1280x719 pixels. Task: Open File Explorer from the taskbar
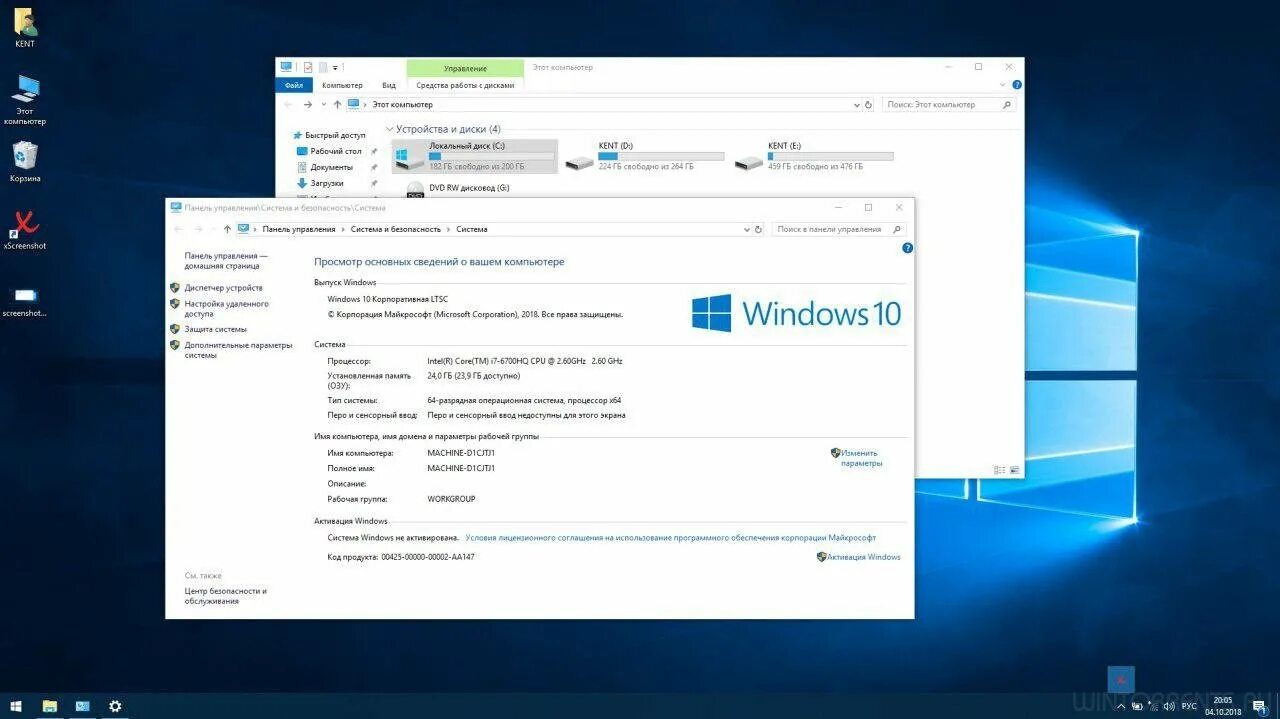[x=50, y=706]
